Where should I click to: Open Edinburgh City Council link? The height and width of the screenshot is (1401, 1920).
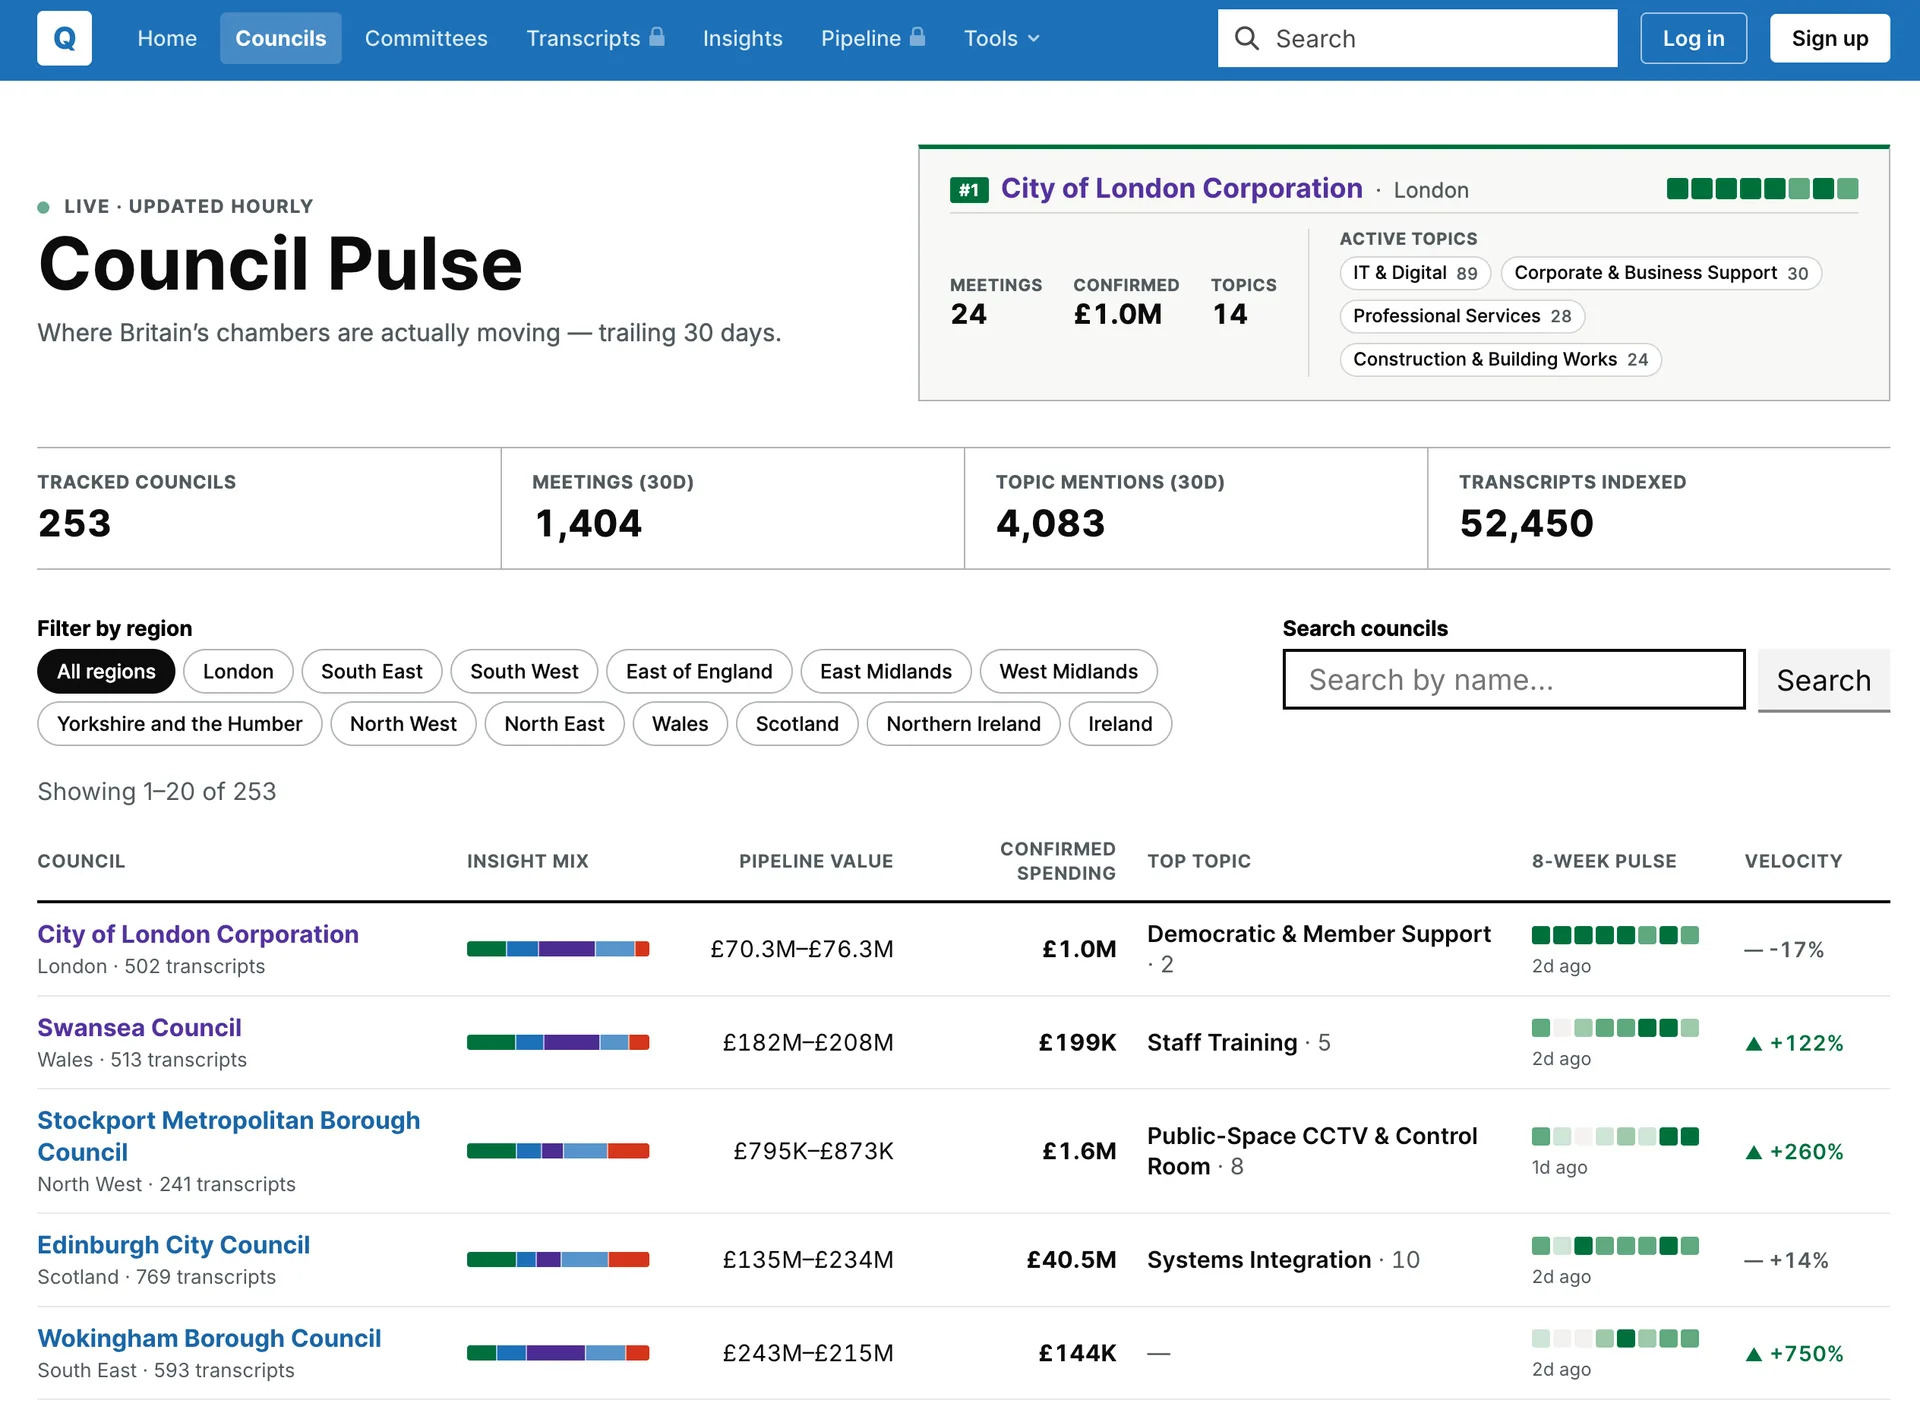[173, 1244]
